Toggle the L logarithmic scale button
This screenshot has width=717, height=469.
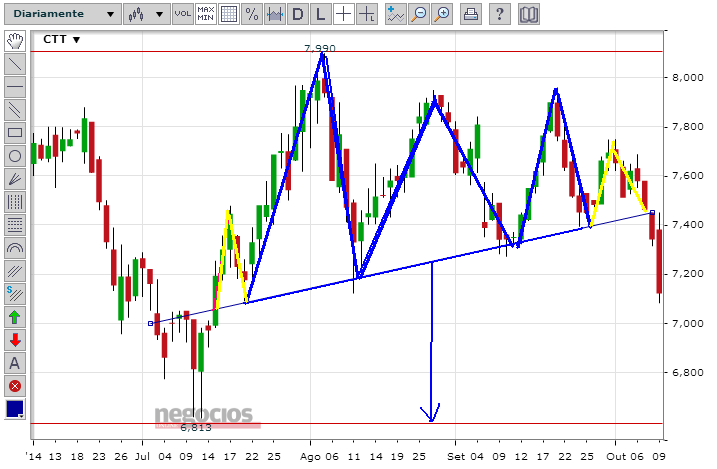click(x=321, y=14)
